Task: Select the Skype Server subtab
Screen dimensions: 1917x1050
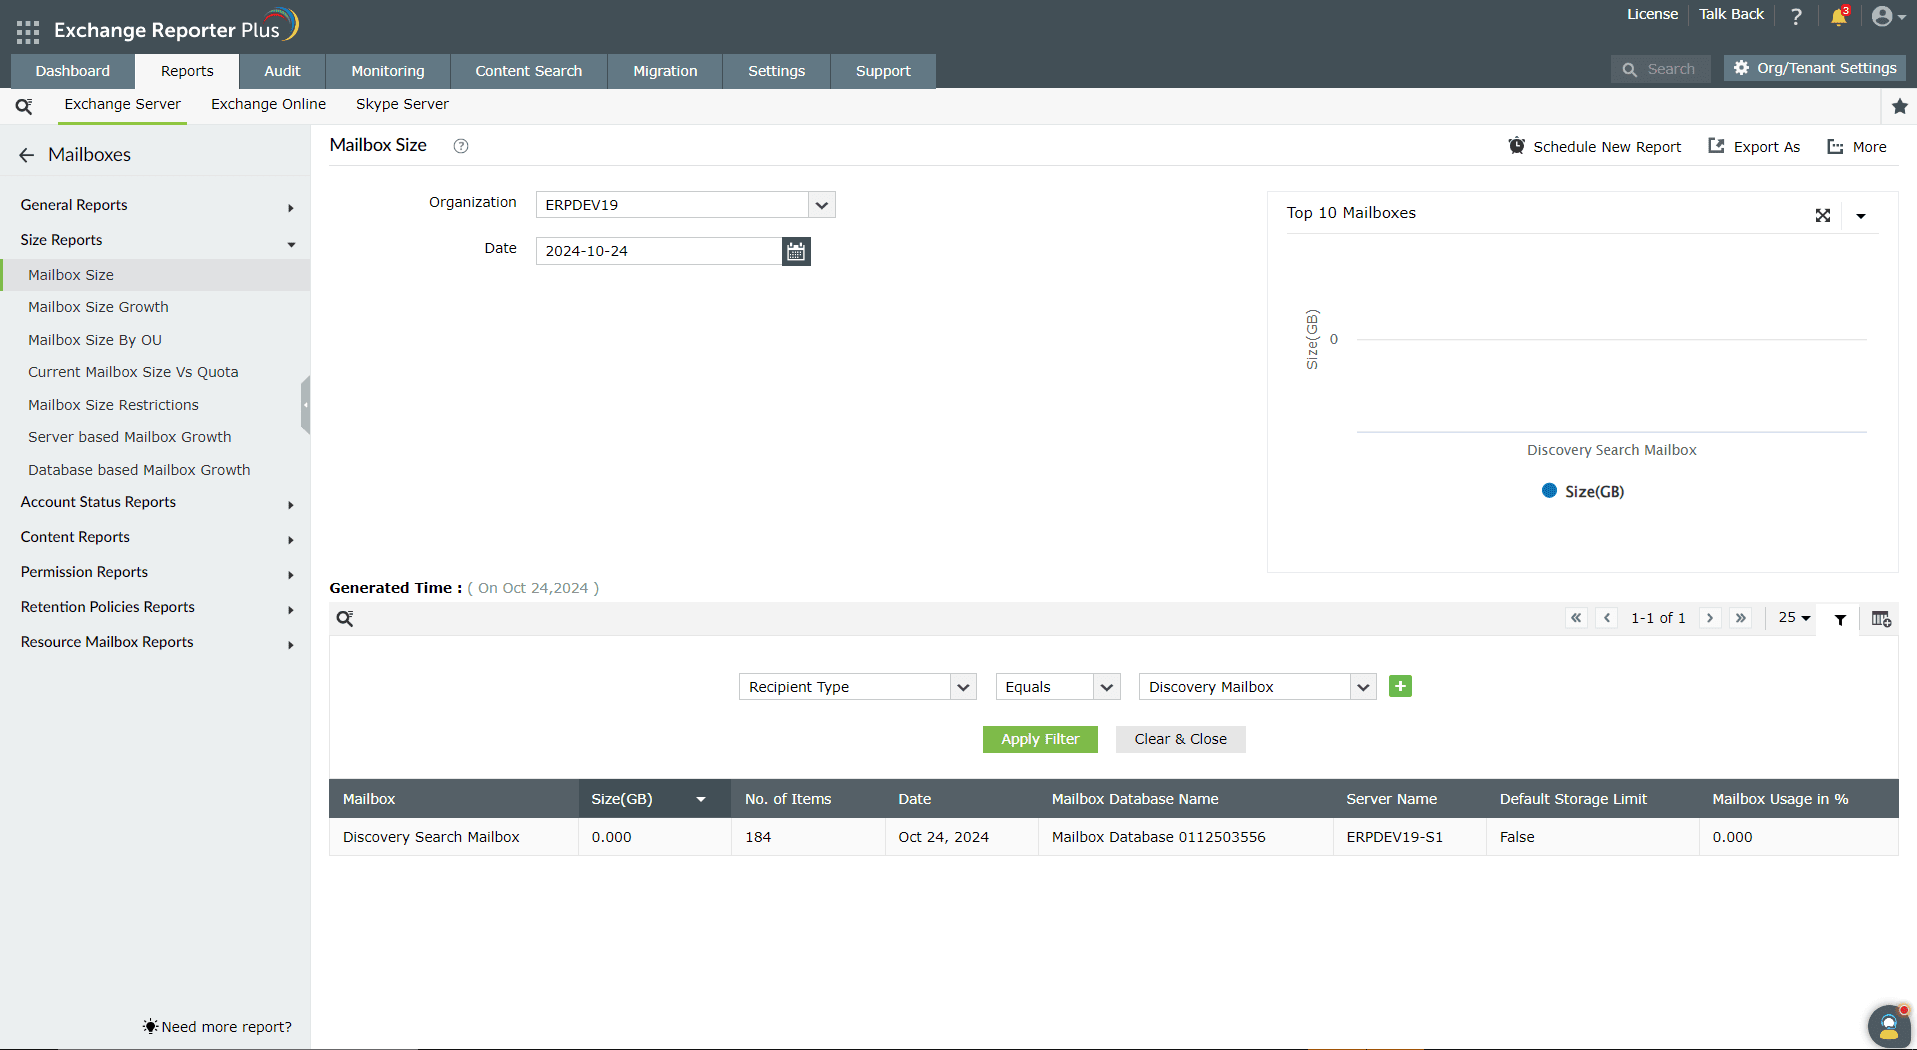Action: pos(402,104)
